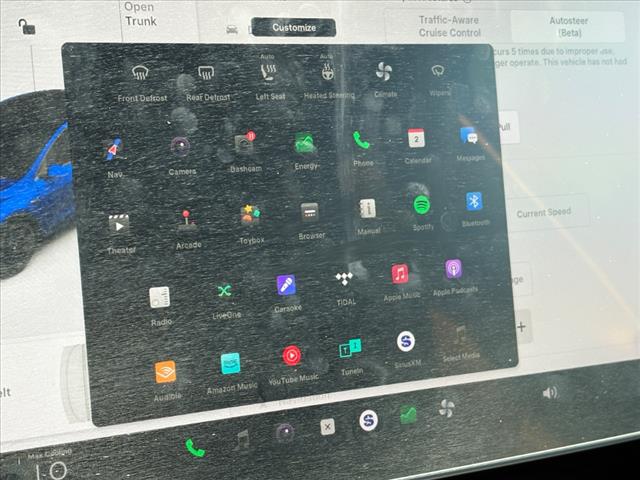Tap the small car icon beside Customize
This screenshot has height=480, width=640.
[232, 29]
